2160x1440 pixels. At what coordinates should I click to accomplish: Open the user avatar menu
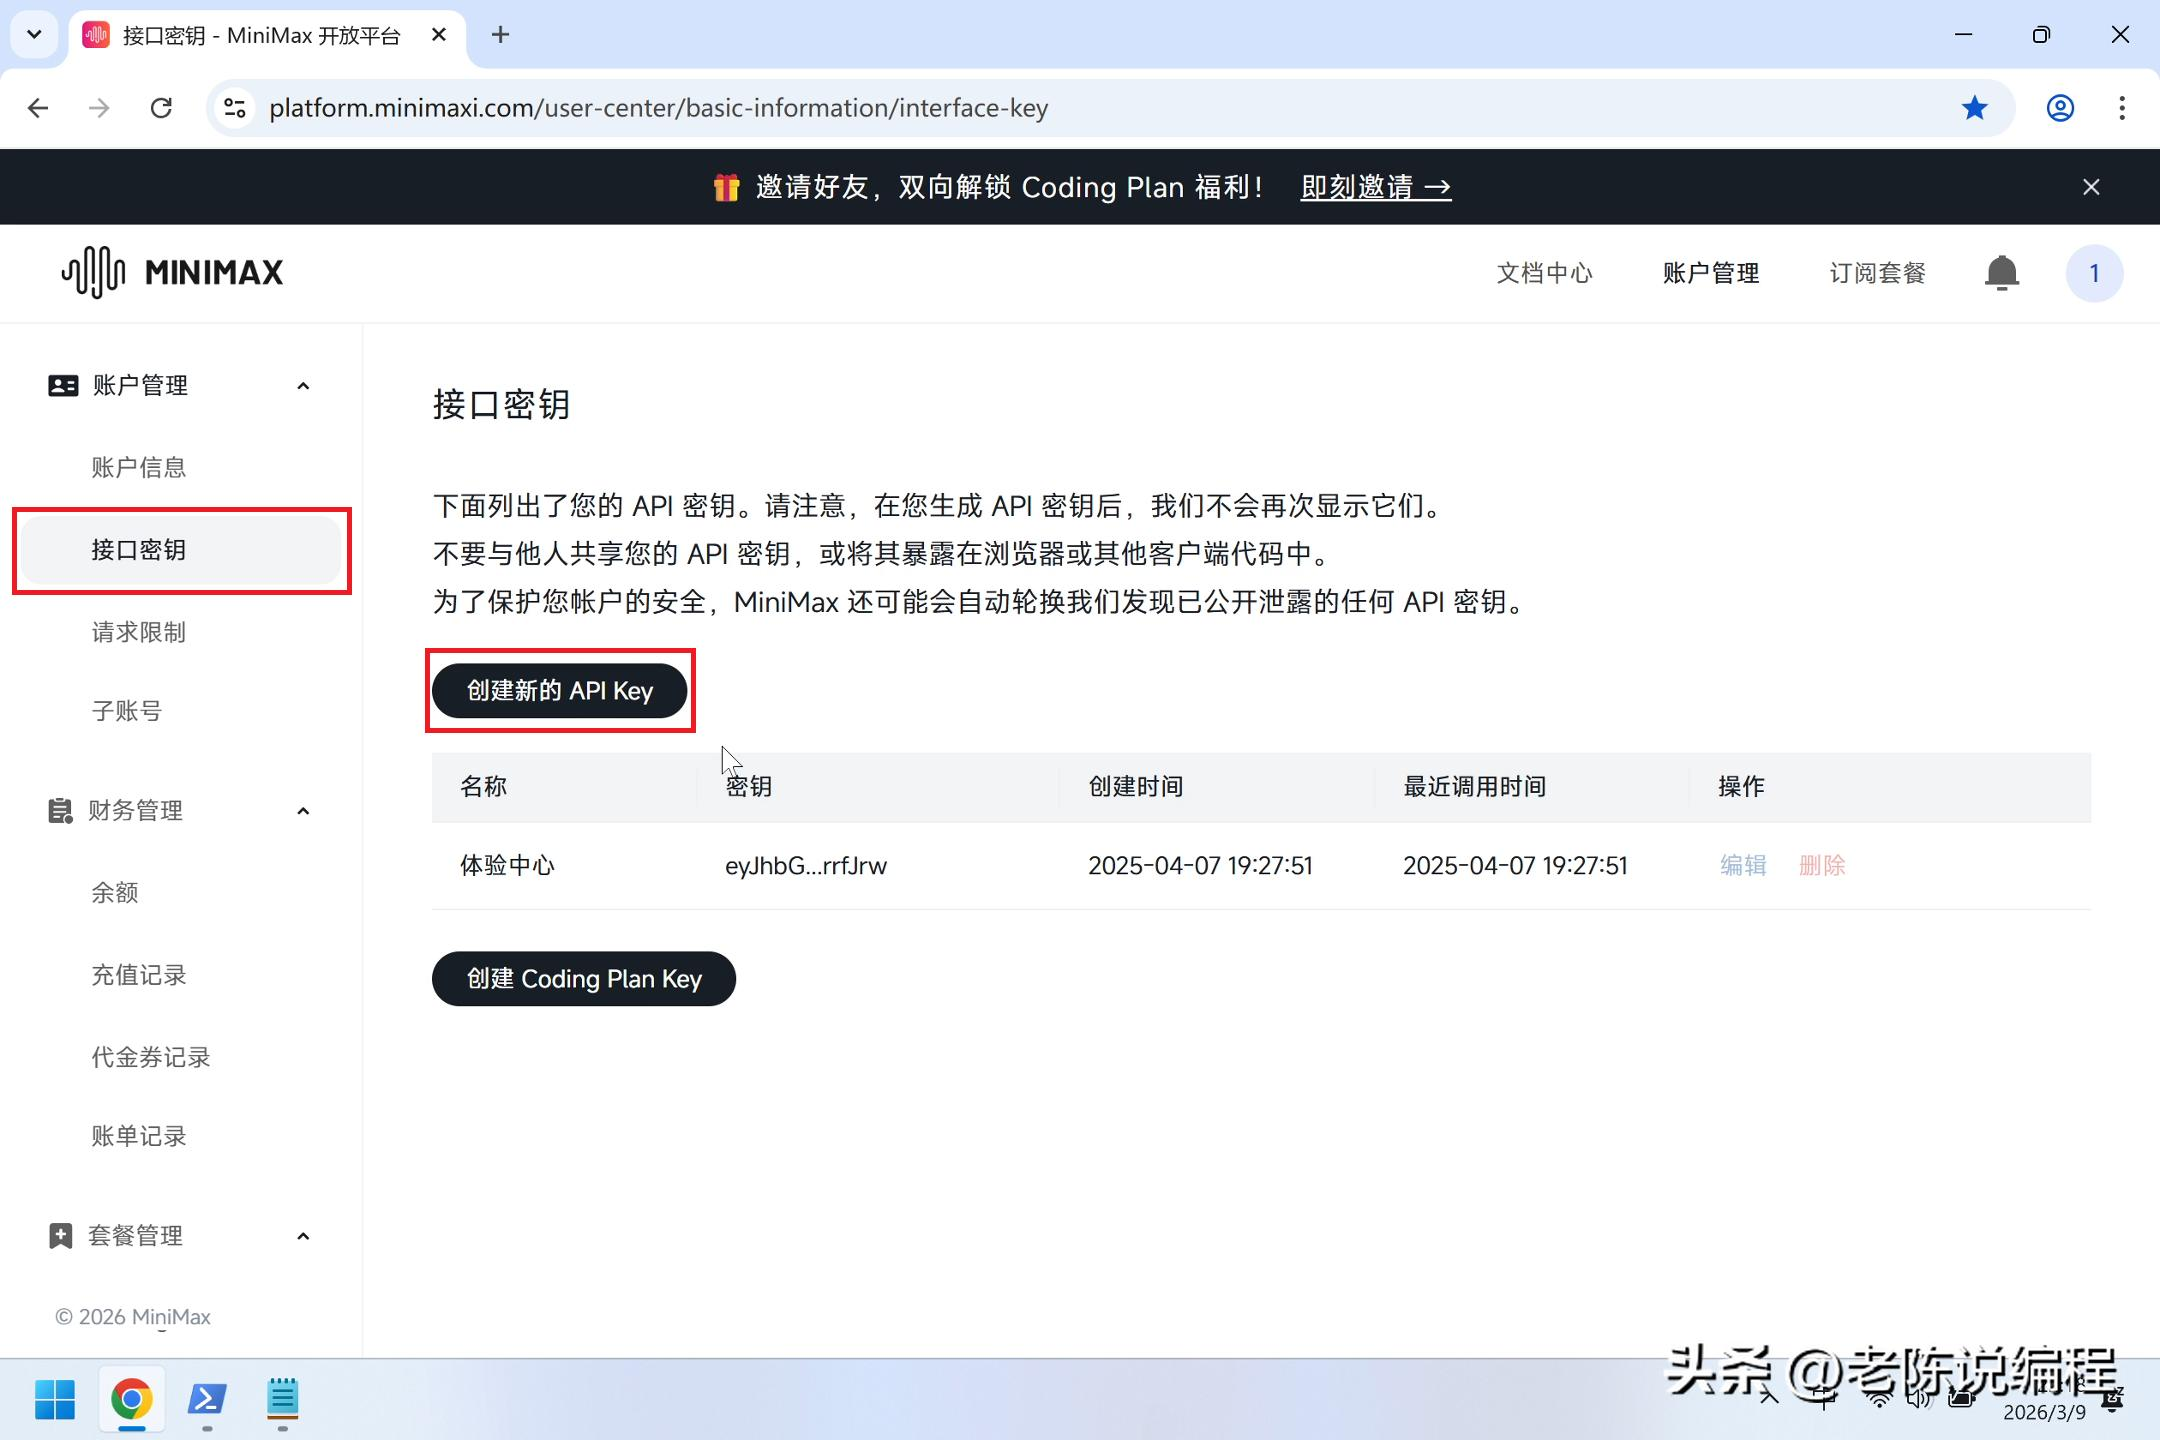tap(2094, 273)
